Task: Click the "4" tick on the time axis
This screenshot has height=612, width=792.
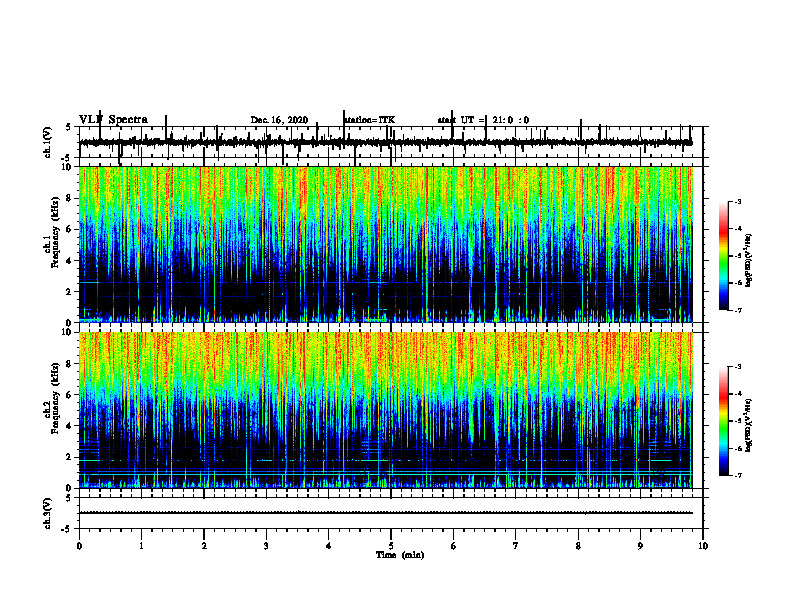Action: pyautogui.click(x=329, y=546)
